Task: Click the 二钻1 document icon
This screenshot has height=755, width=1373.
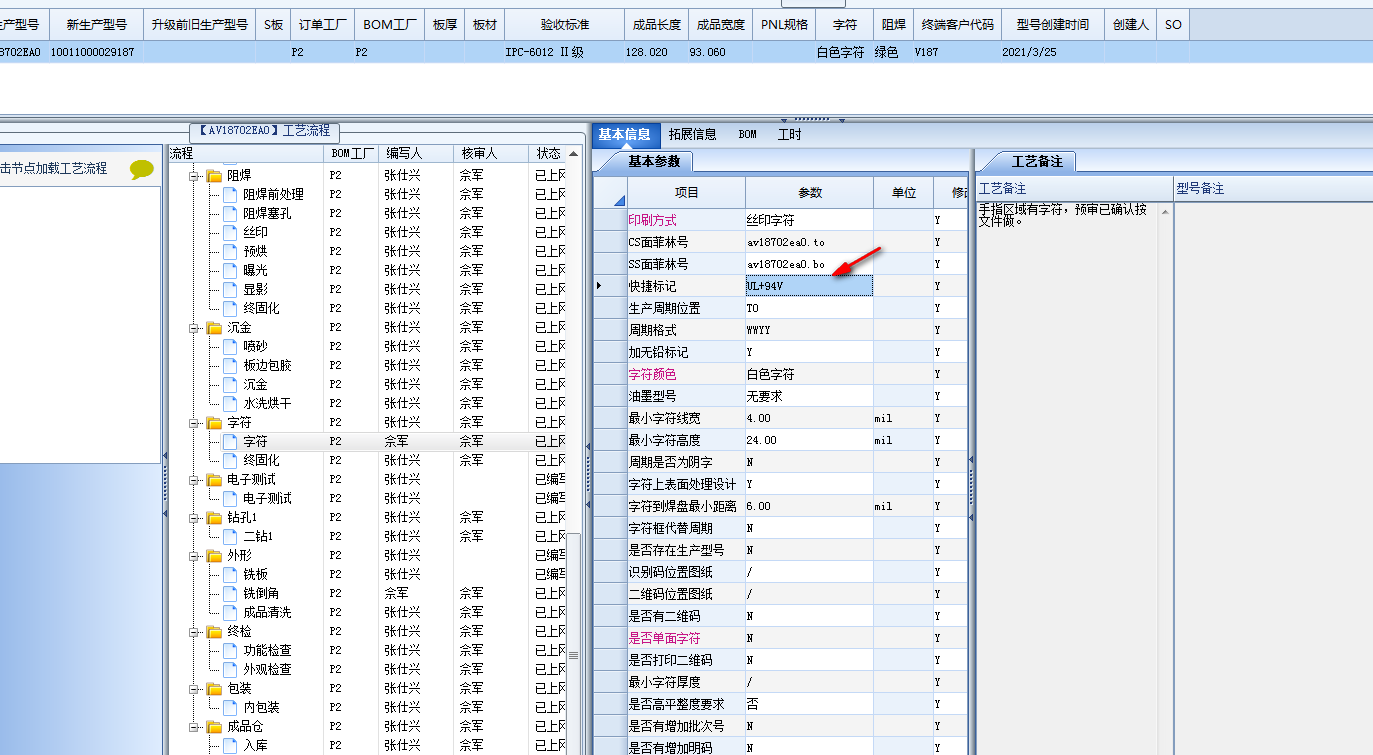Action: [231, 536]
